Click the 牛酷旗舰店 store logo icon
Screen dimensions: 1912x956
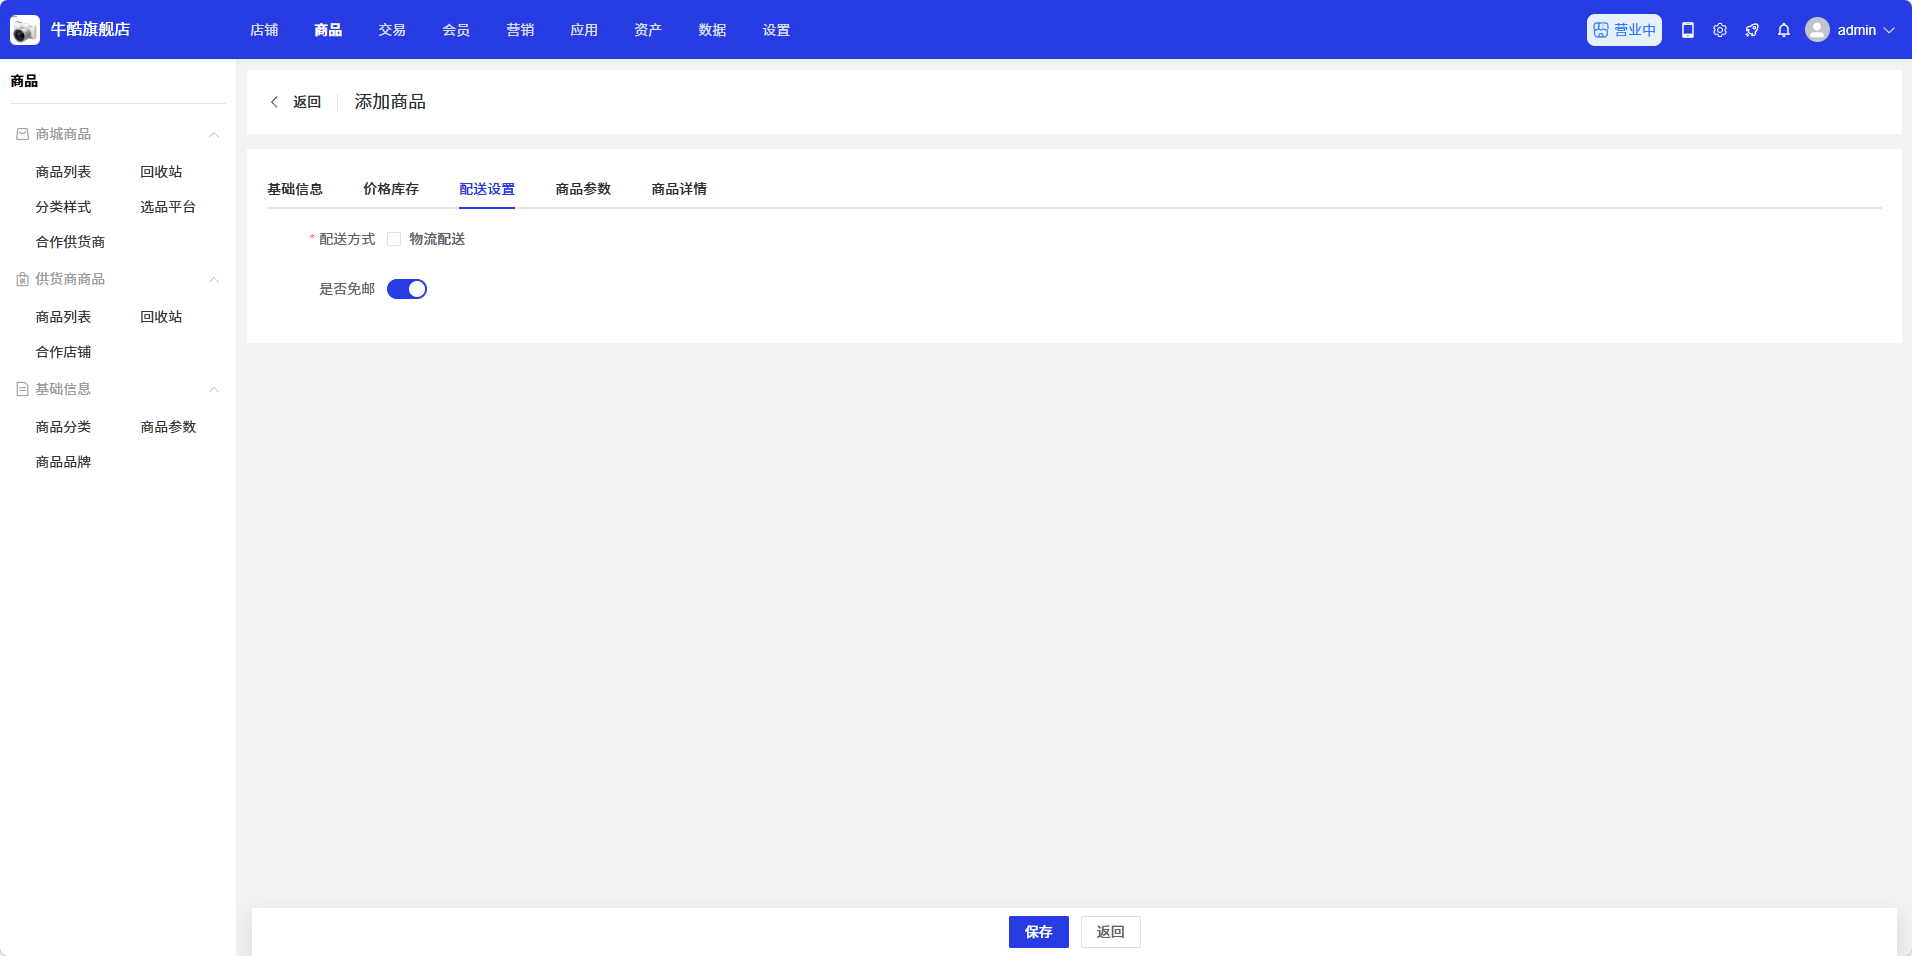(x=25, y=30)
